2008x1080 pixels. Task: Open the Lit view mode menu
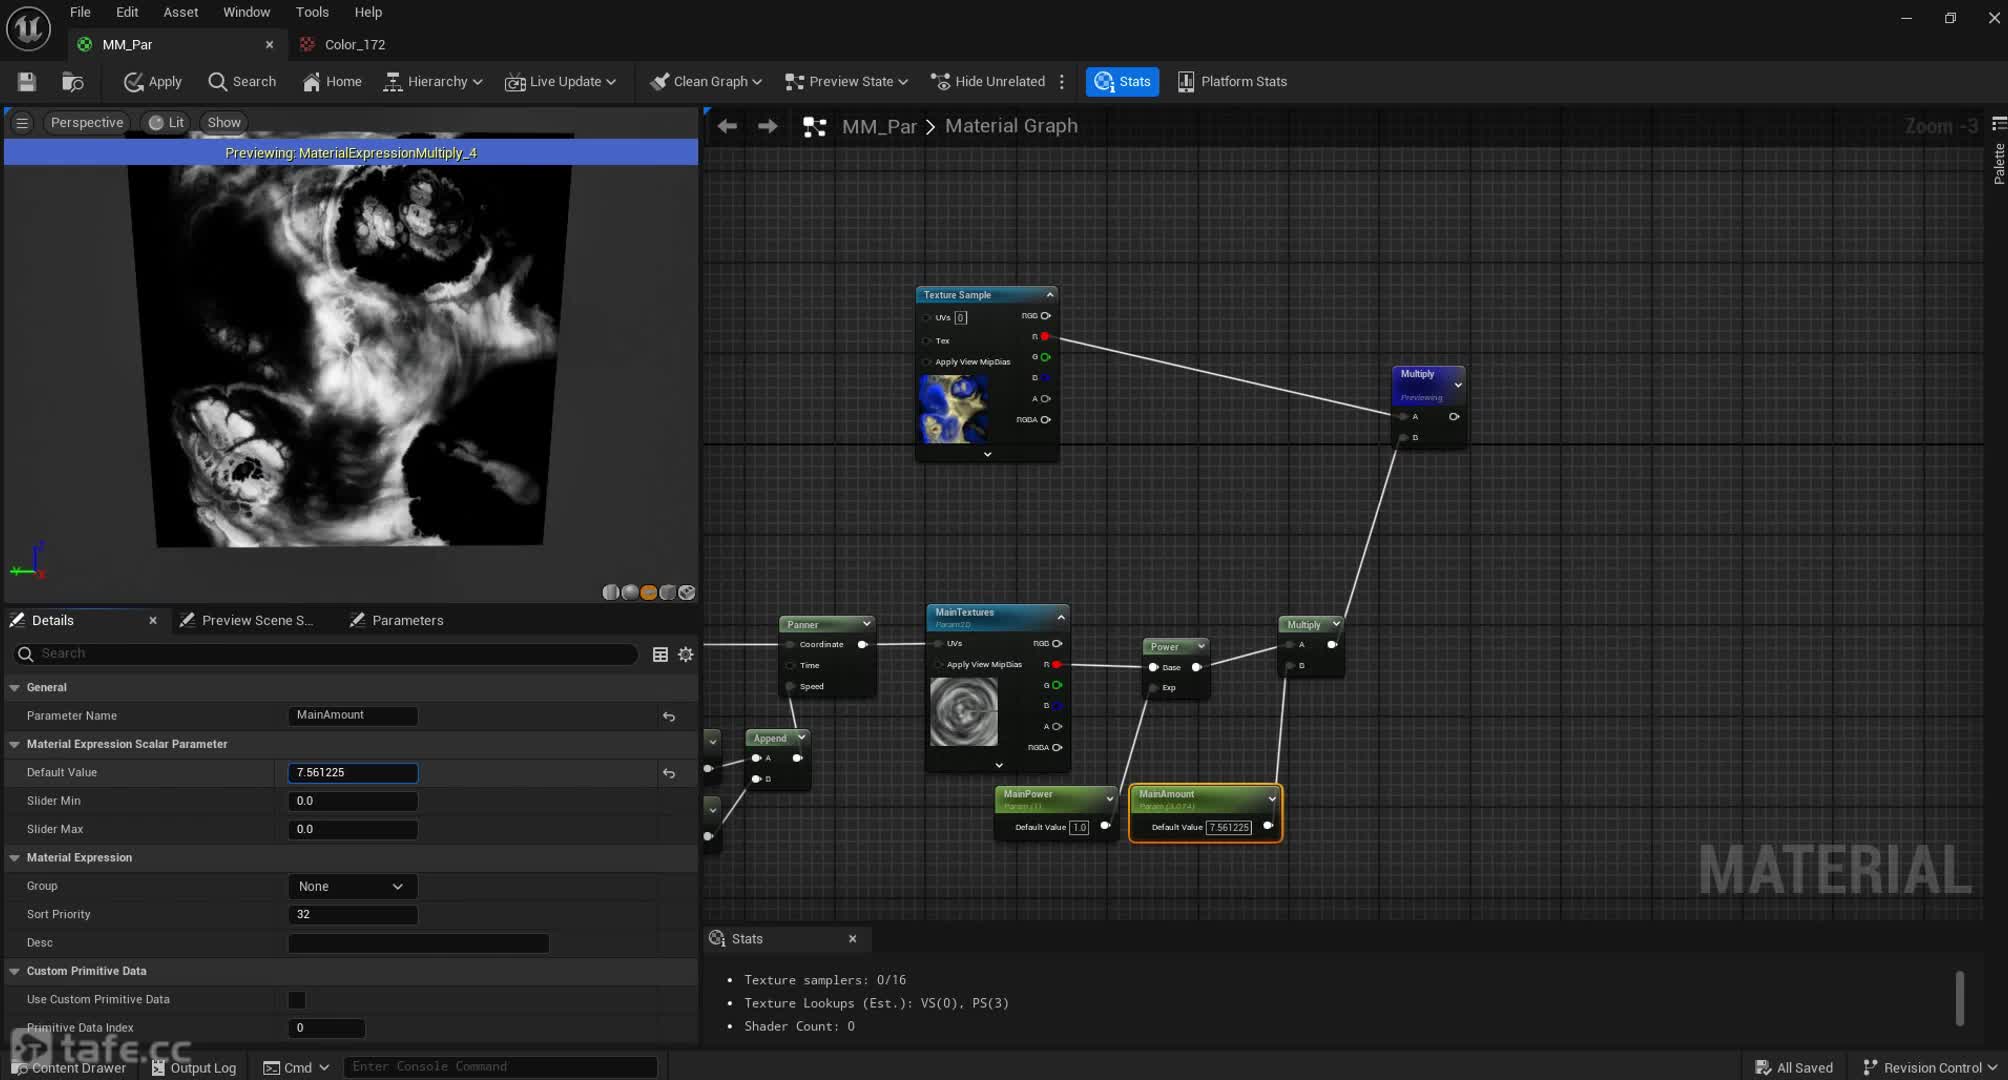166,122
